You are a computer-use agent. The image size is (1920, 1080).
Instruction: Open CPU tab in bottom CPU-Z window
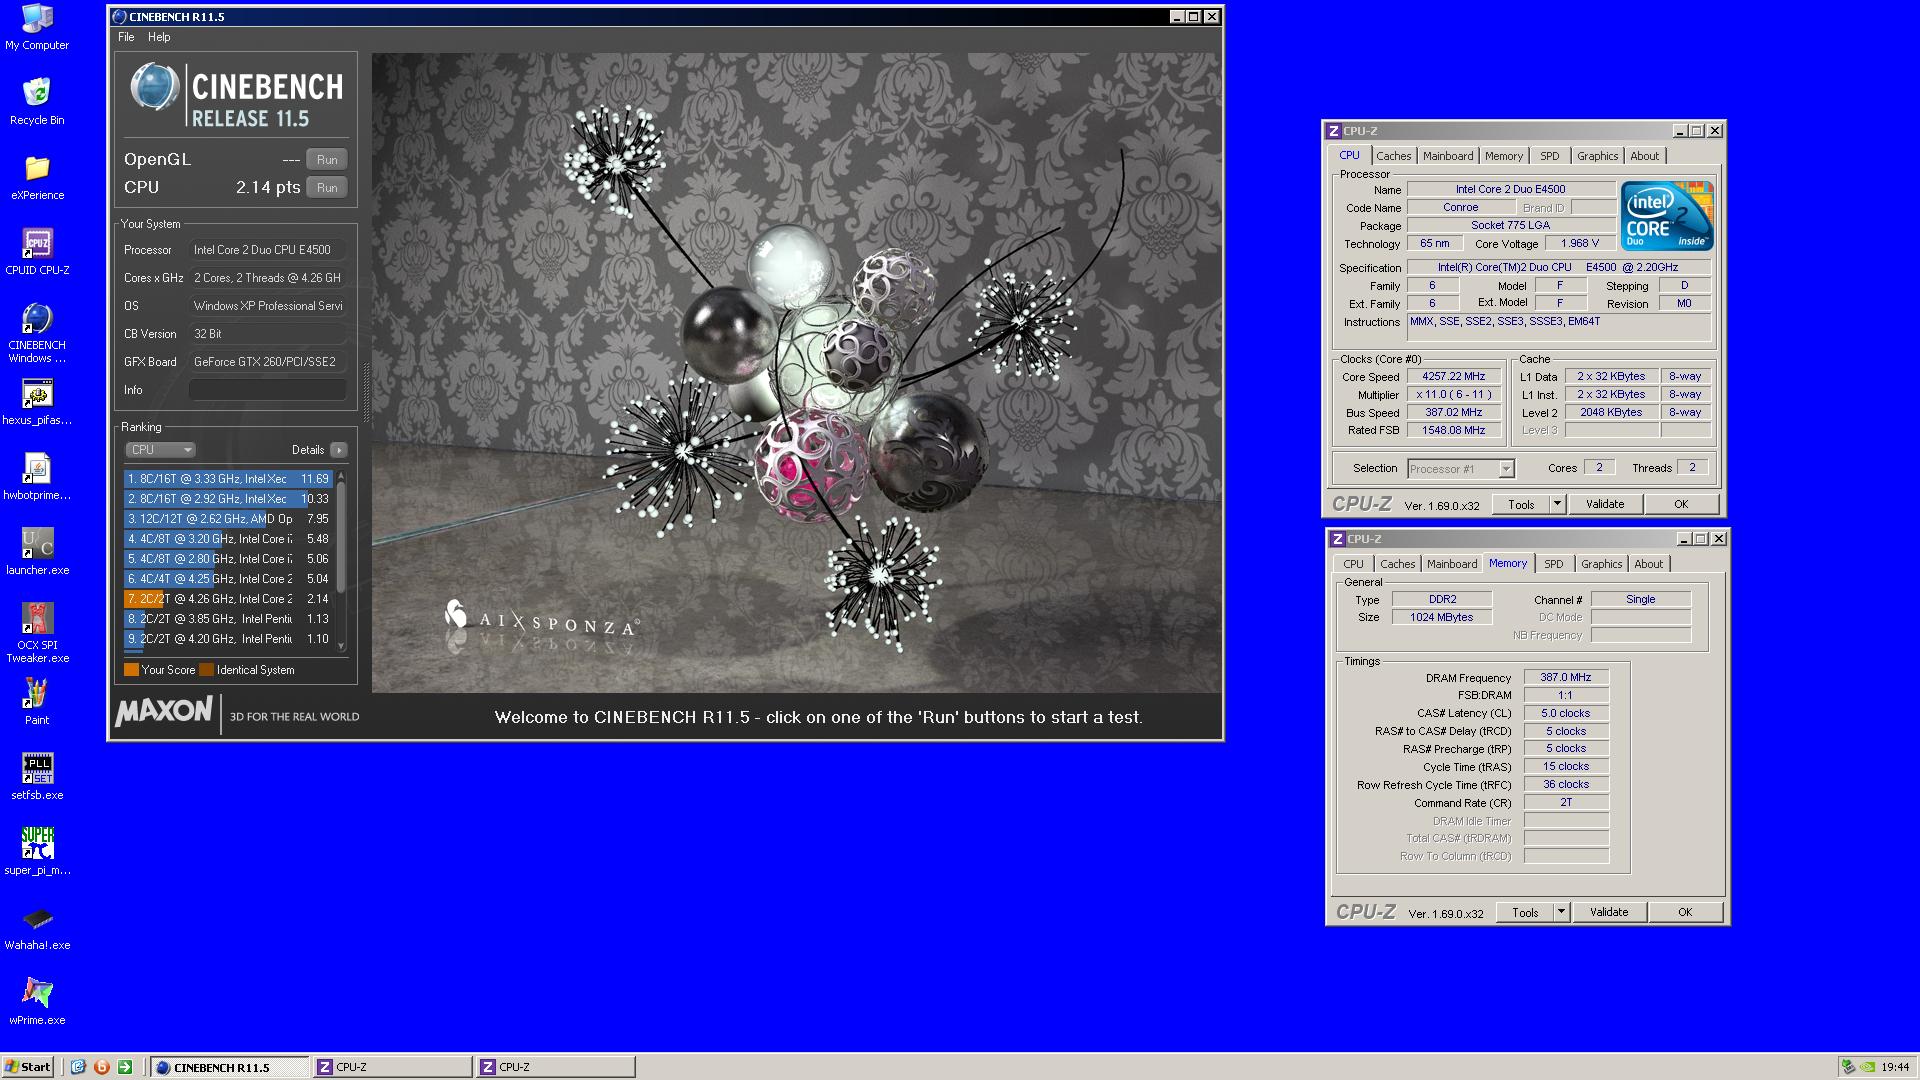1353,564
